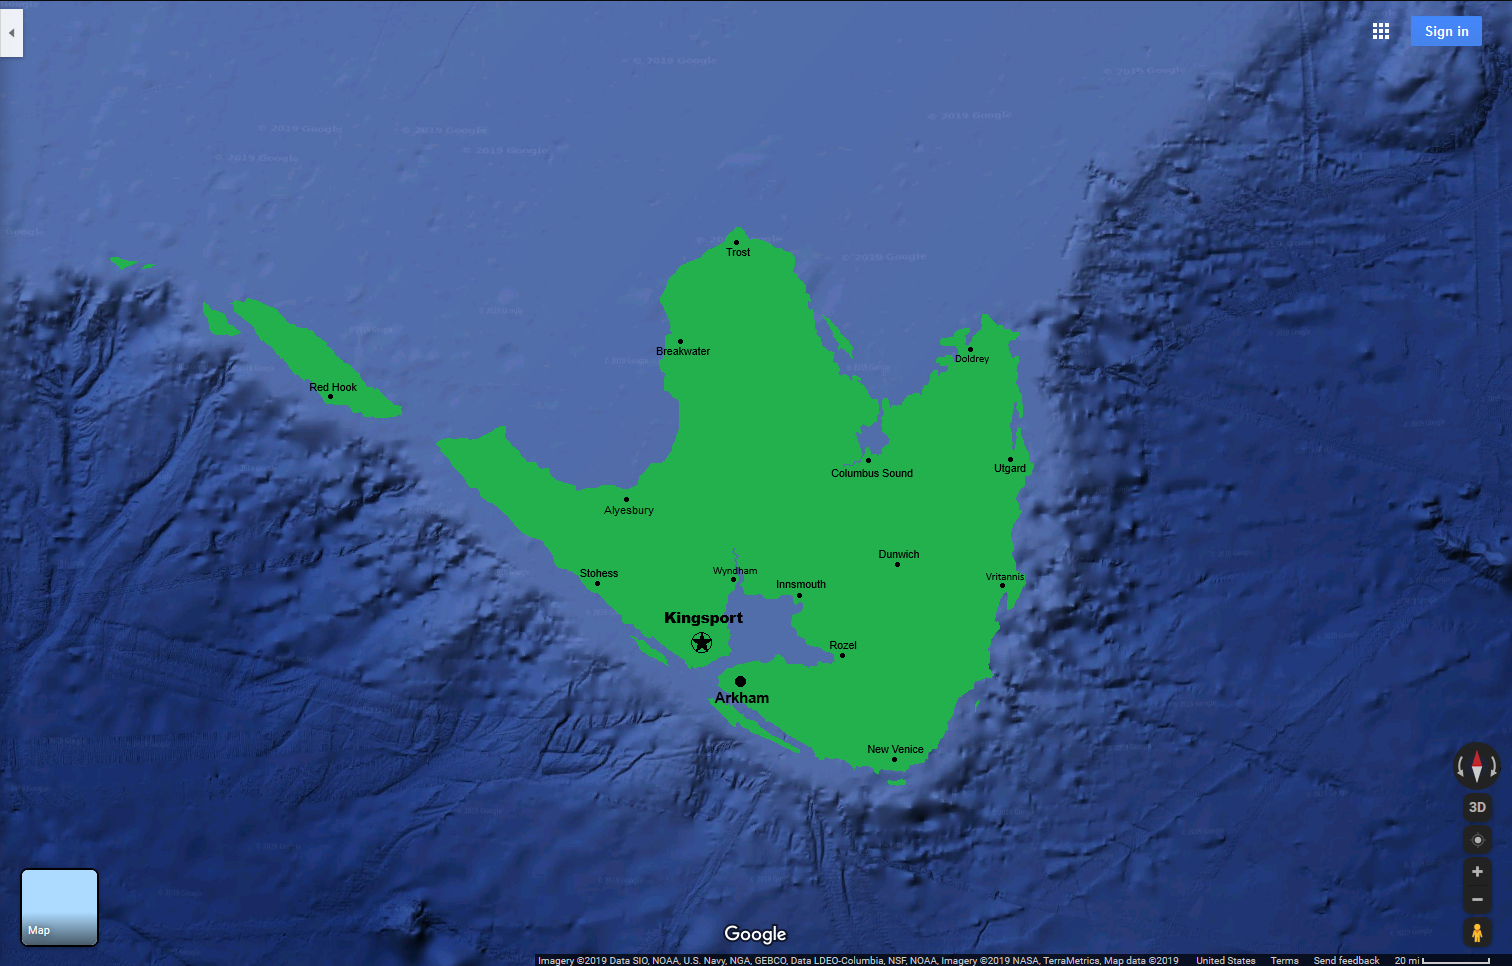Click the Dunwich label

pyautogui.click(x=899, y=554)
